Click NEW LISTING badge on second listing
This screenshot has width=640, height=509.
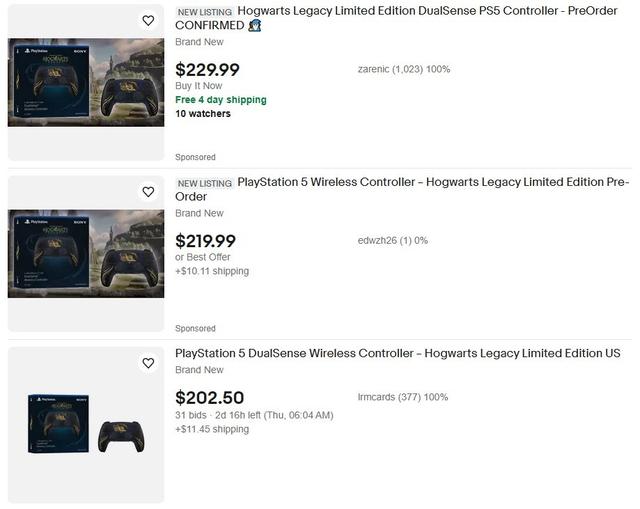(204, 184)
